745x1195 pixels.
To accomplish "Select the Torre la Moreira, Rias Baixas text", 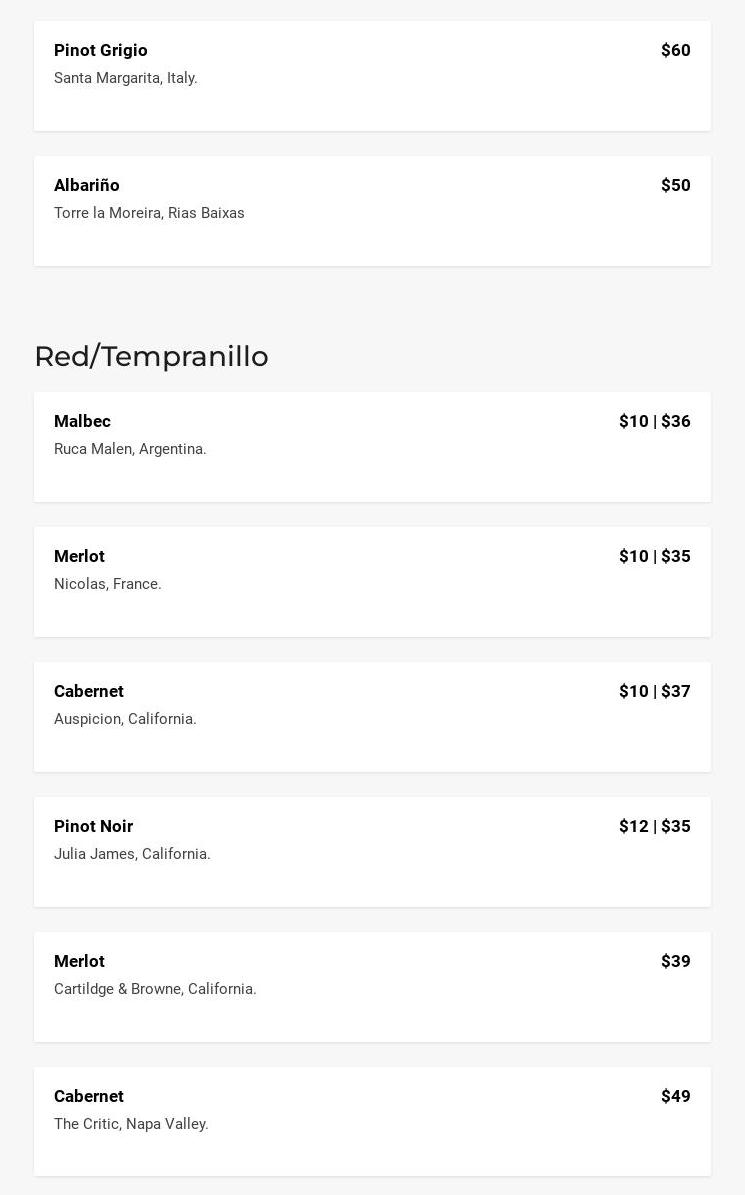I will click(149, 213).
